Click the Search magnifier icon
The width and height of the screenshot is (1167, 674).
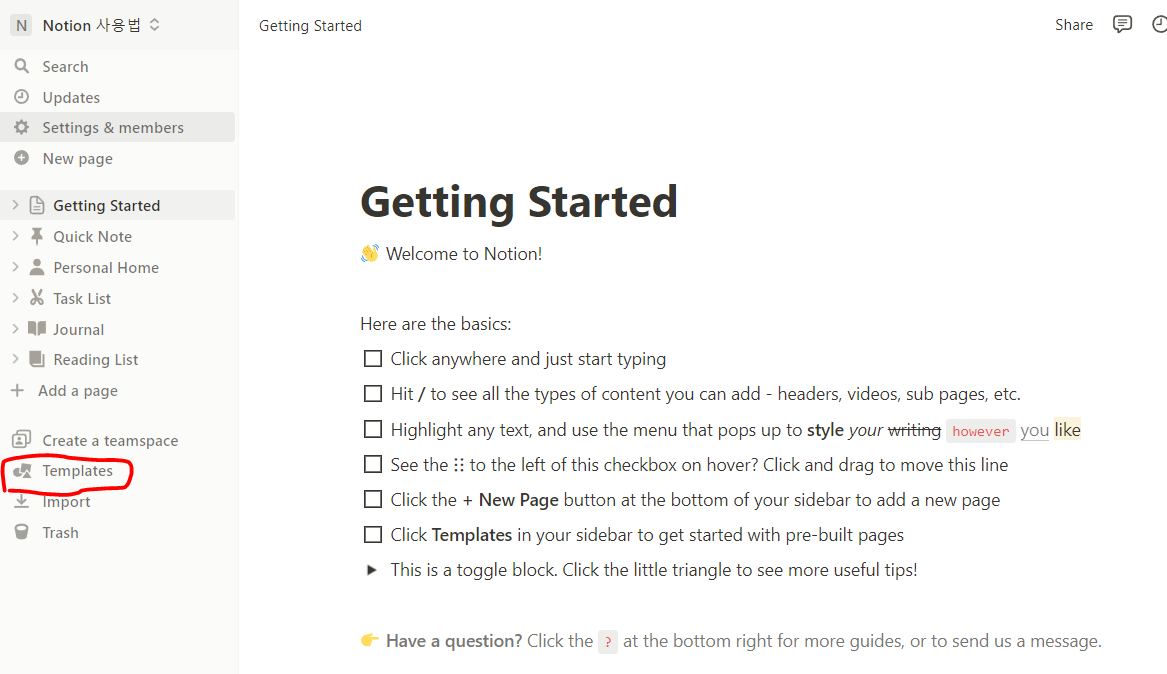click(x=22, y=66)
